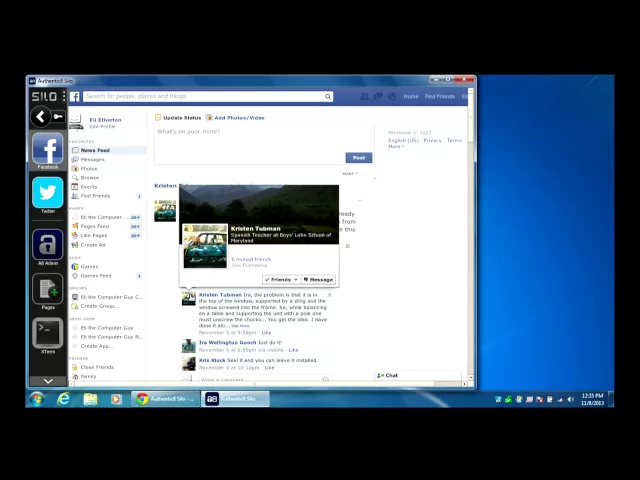
Task: Select the Update Status tab
Action: [178, 118]
